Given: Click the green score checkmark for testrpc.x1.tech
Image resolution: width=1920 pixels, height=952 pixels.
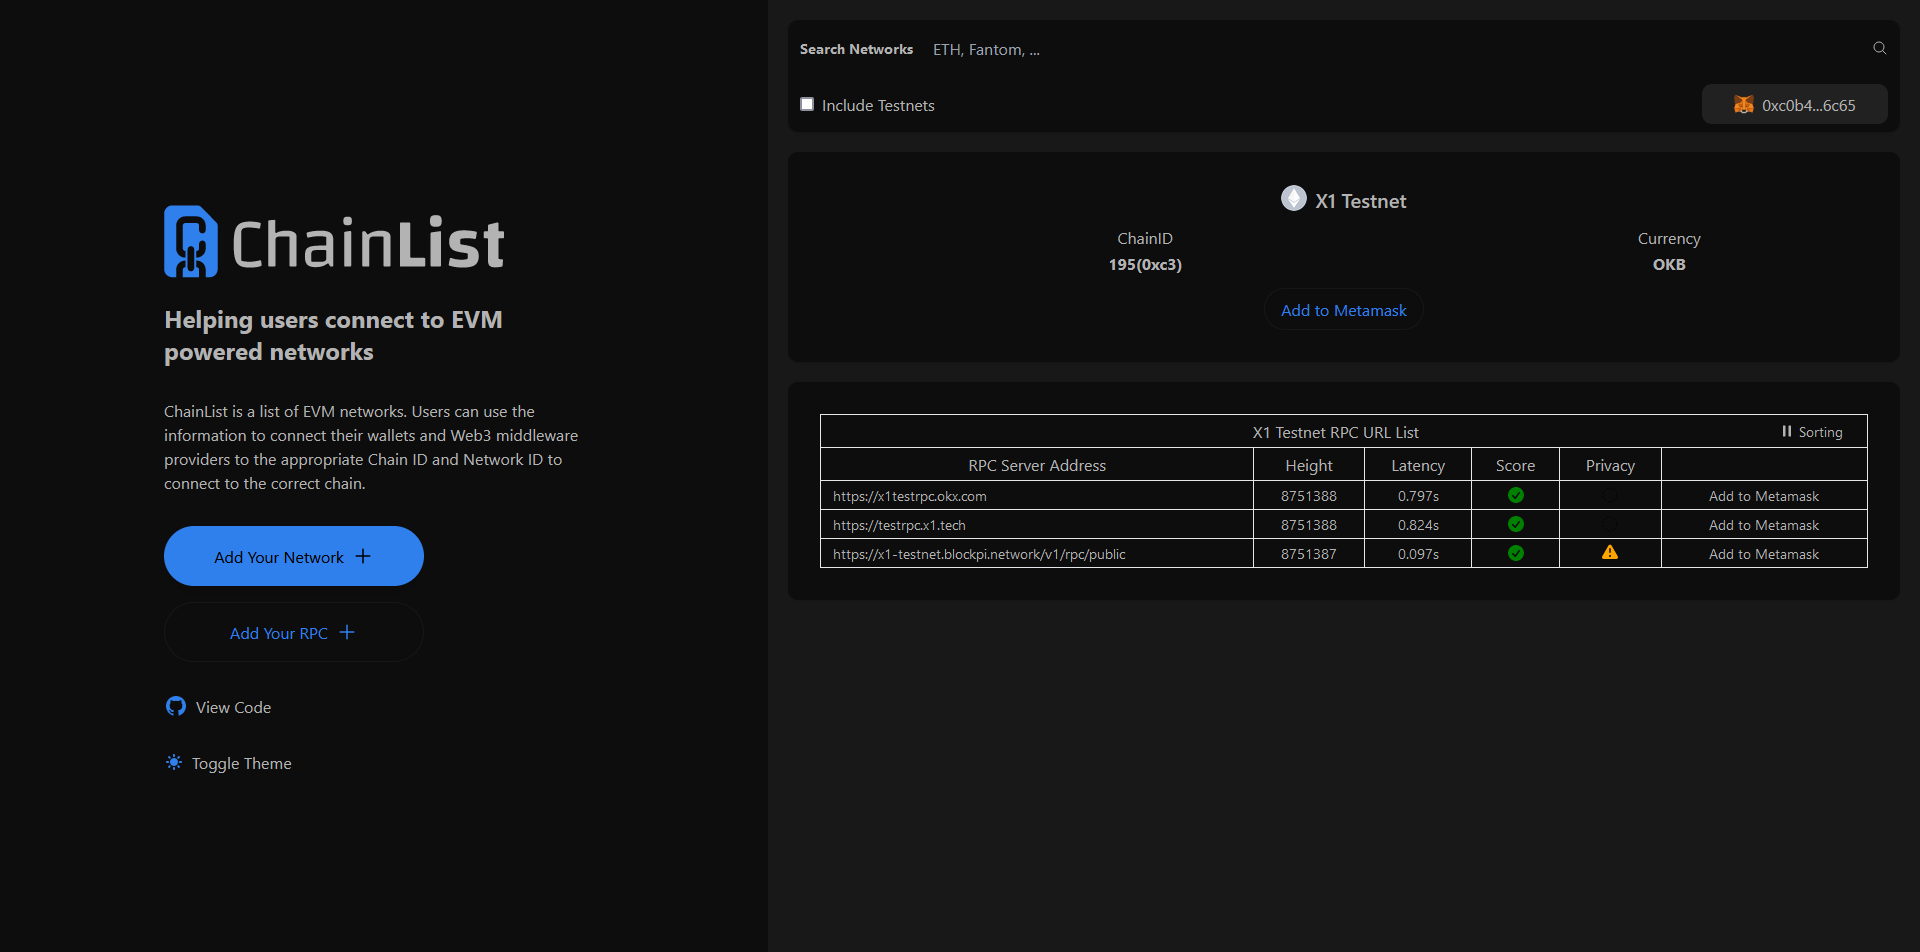Looking at the screenshot, I should coord(1515,525).
